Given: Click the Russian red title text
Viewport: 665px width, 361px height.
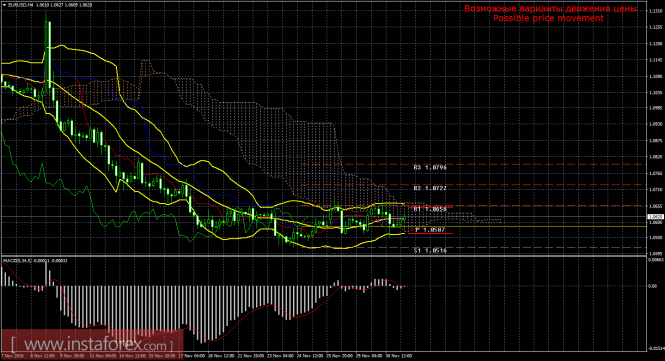Looking at the screenshot, I should pos(550,8).
